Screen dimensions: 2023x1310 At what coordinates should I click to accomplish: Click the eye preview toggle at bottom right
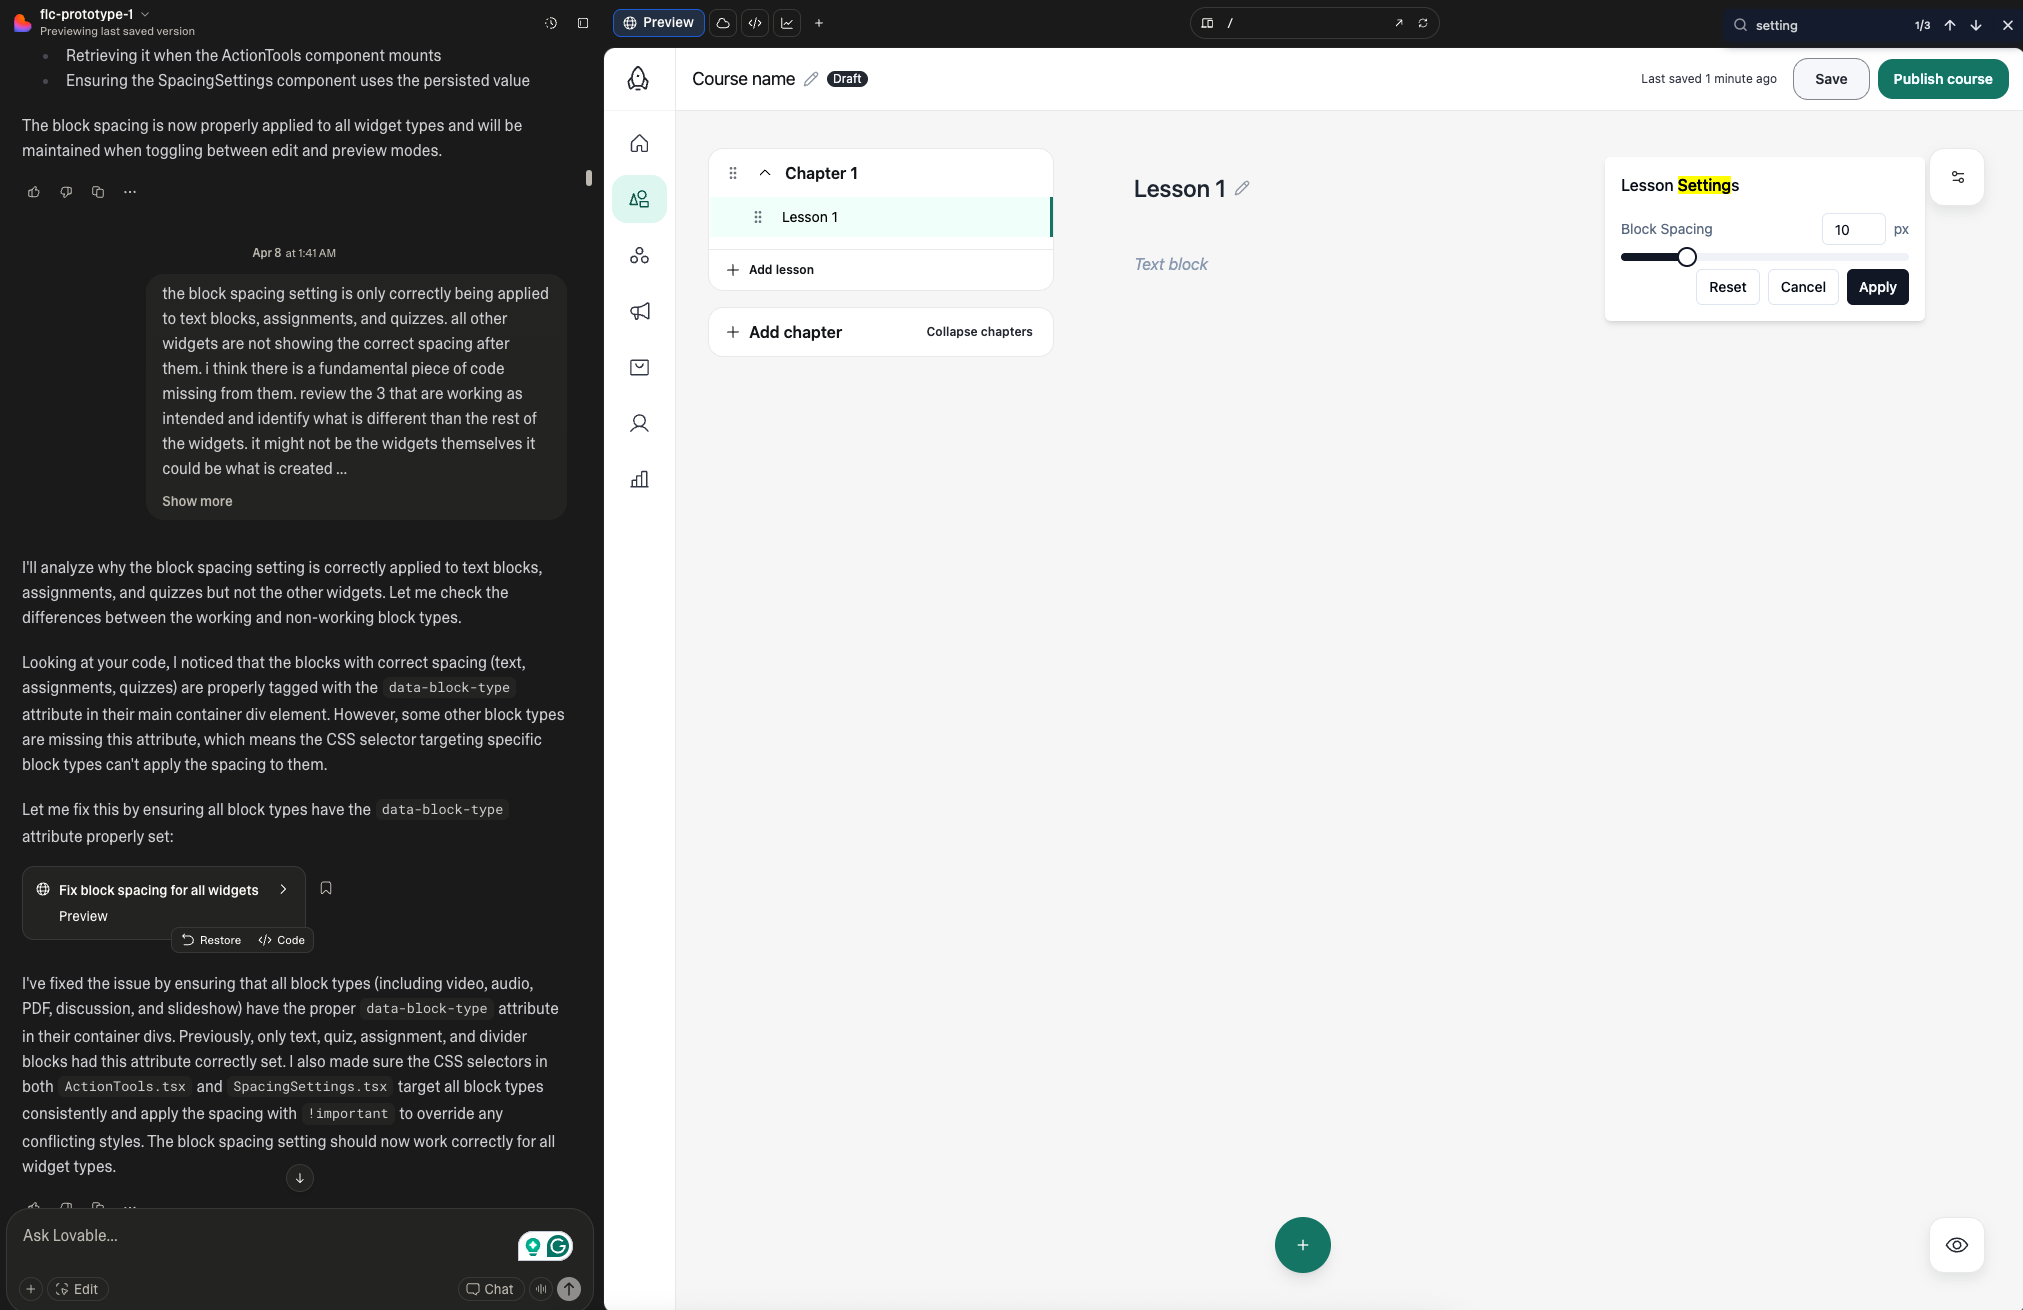pyautogui.click(x=1957, y=1245)
